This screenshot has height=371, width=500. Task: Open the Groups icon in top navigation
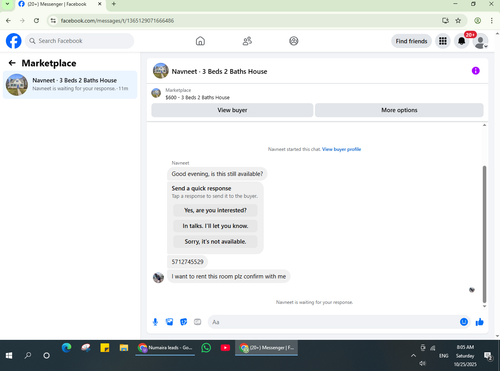pos(294,41)
